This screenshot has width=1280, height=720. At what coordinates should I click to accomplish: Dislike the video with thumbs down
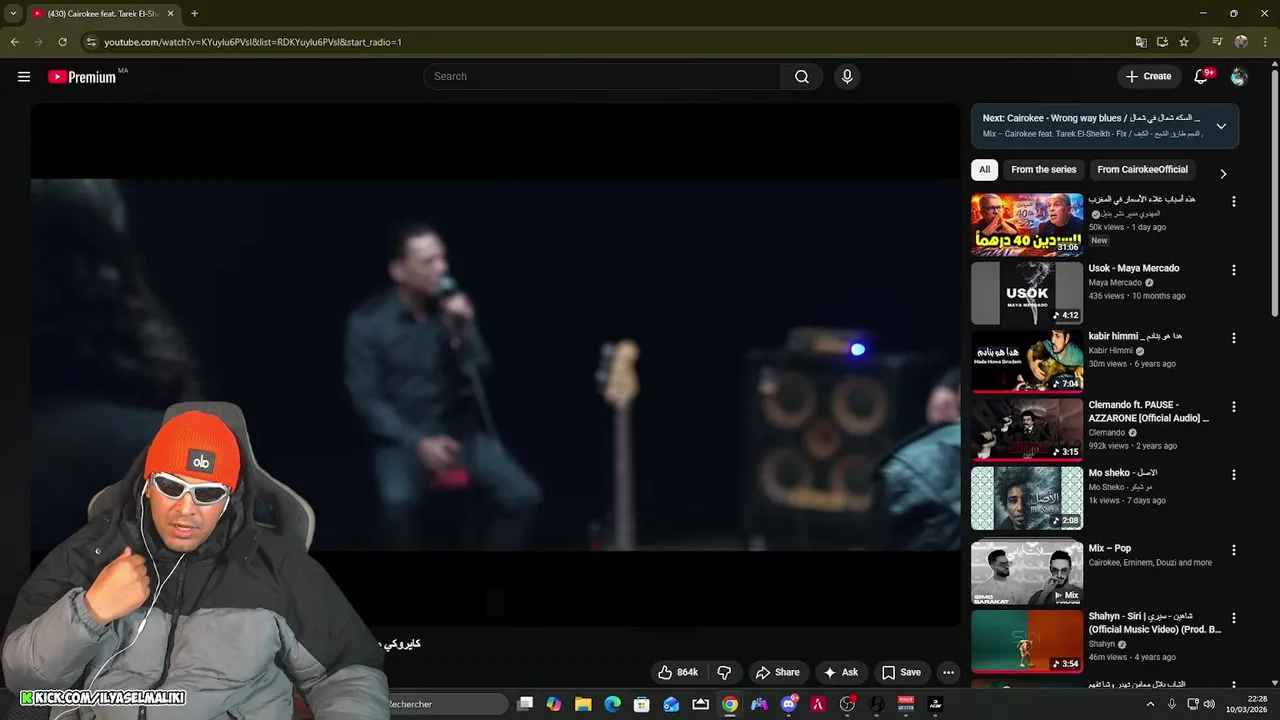(x=725, y=672)
